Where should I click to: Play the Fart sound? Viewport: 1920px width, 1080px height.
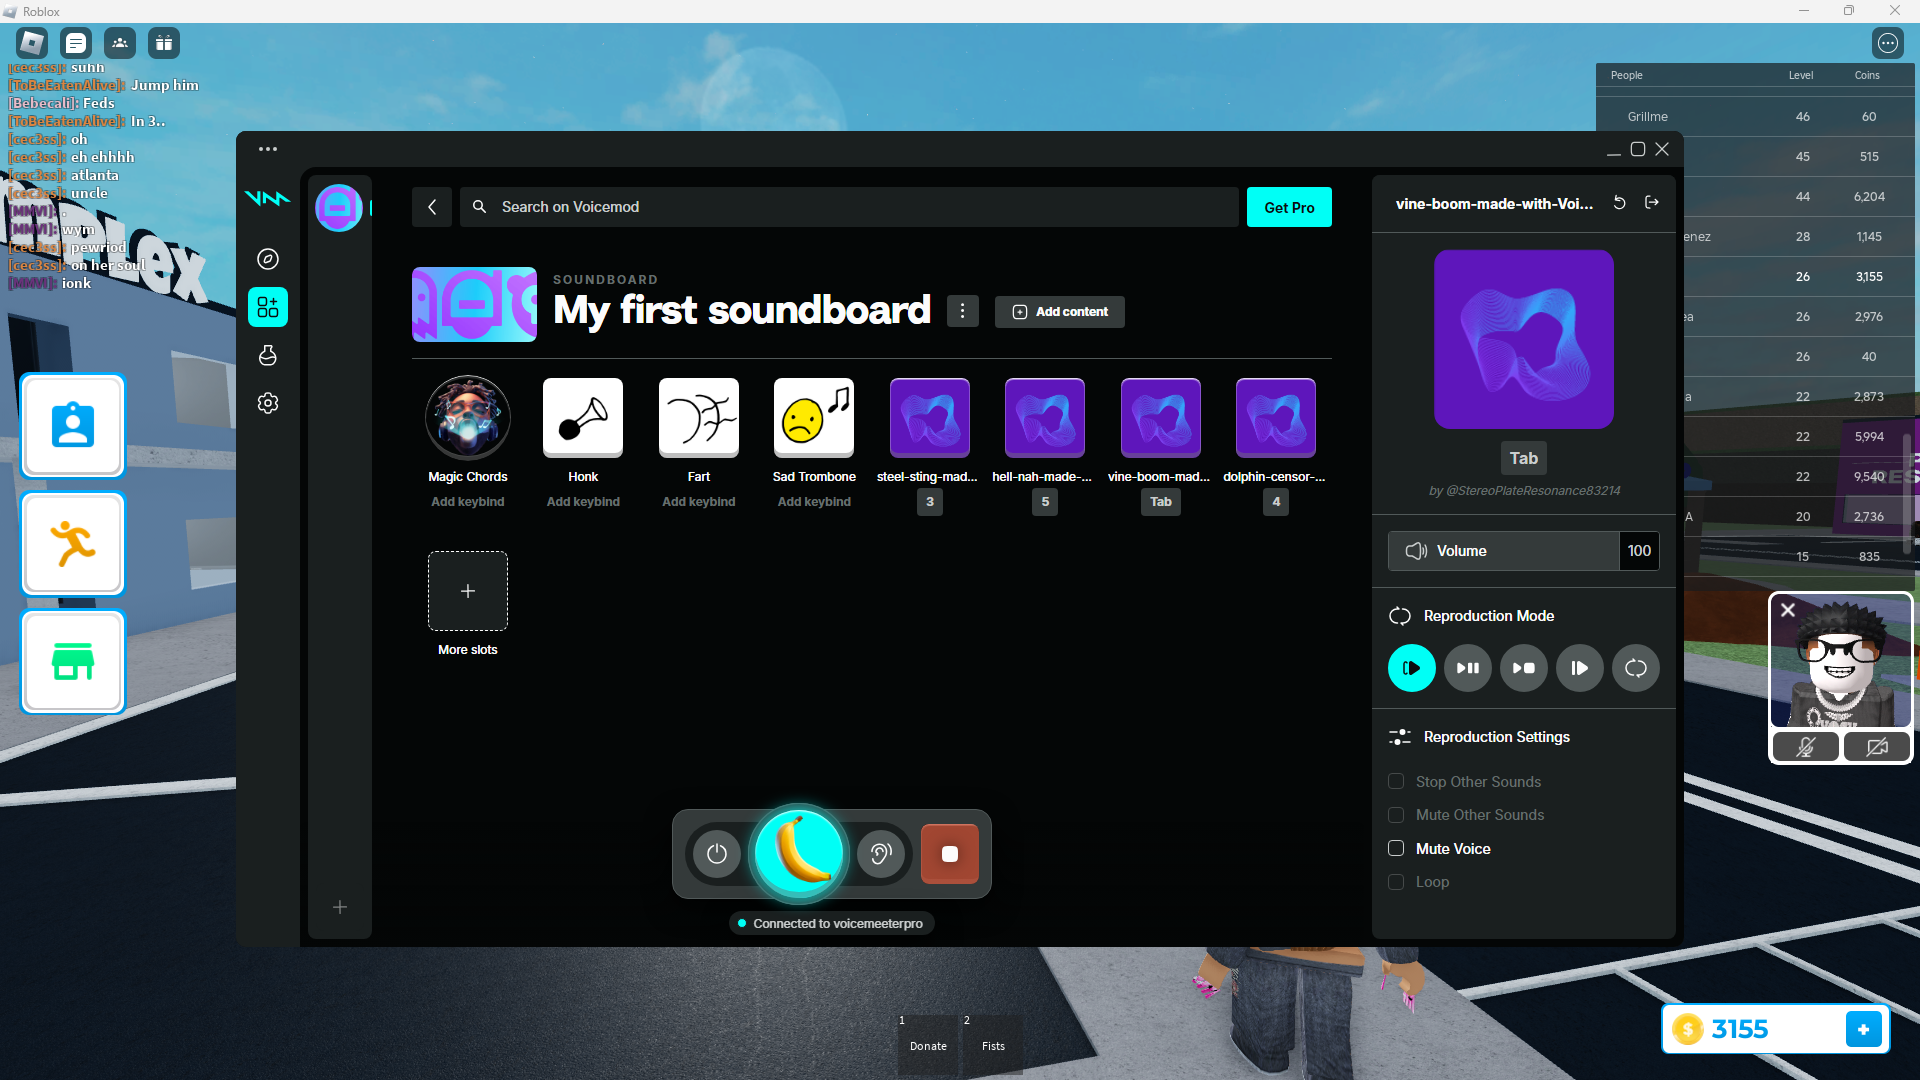(699, 418)
